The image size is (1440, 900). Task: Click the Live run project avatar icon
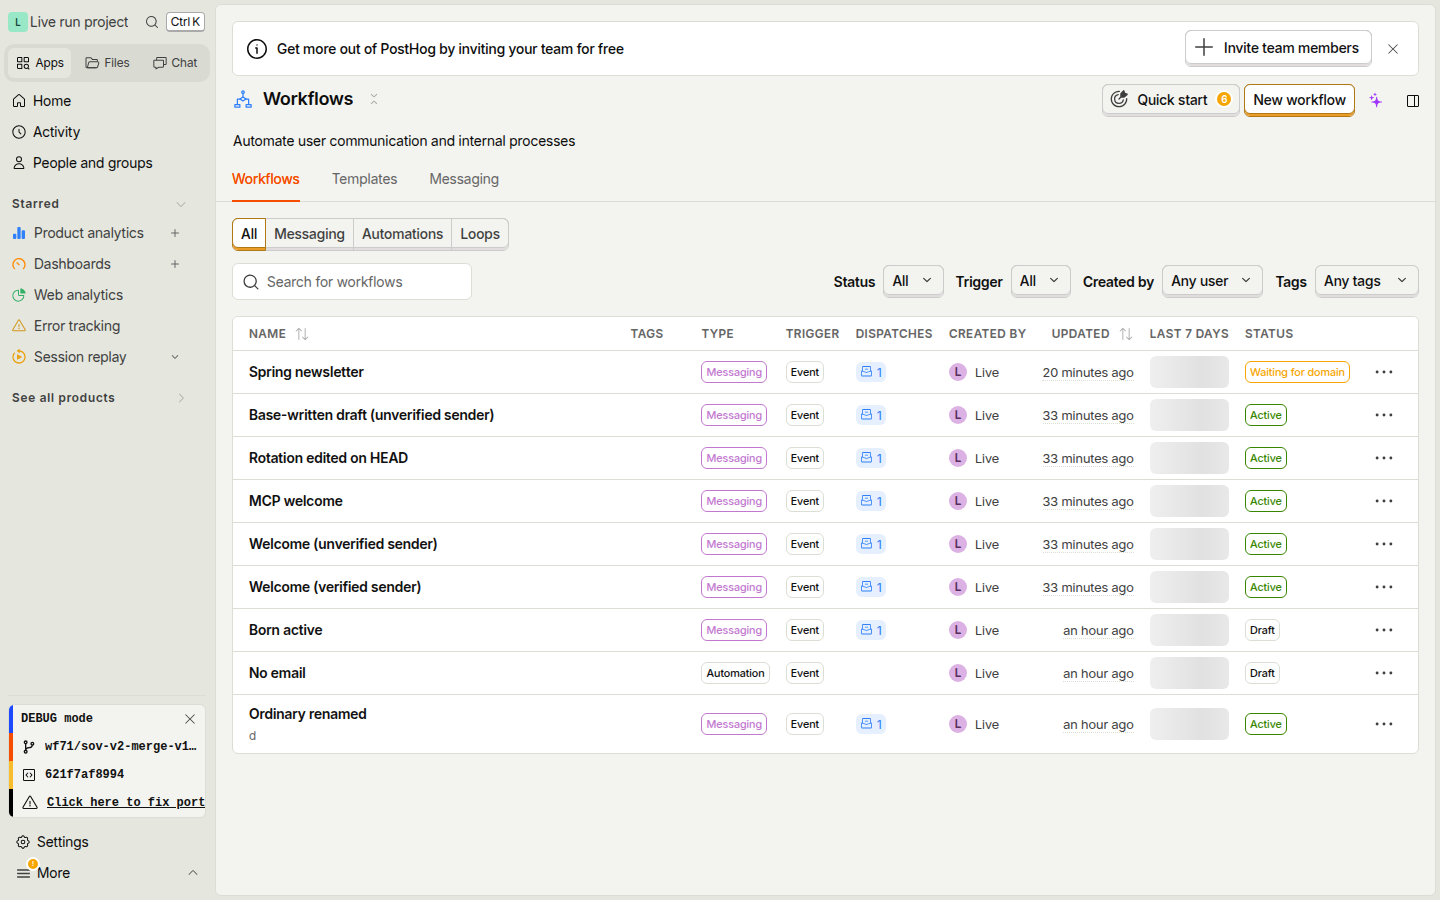18,22
